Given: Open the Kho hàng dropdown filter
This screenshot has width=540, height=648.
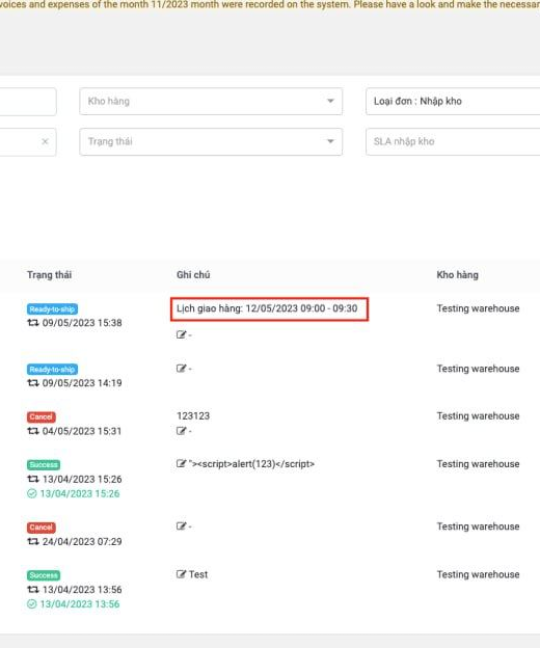Looking at the screenshot, I should click(x=211, y=101).
